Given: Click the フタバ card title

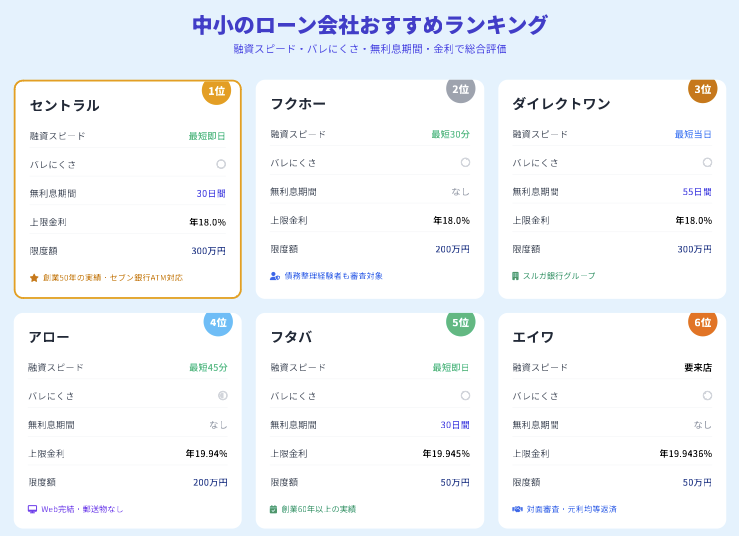Looking at the screenshot, I should (291, 337).
